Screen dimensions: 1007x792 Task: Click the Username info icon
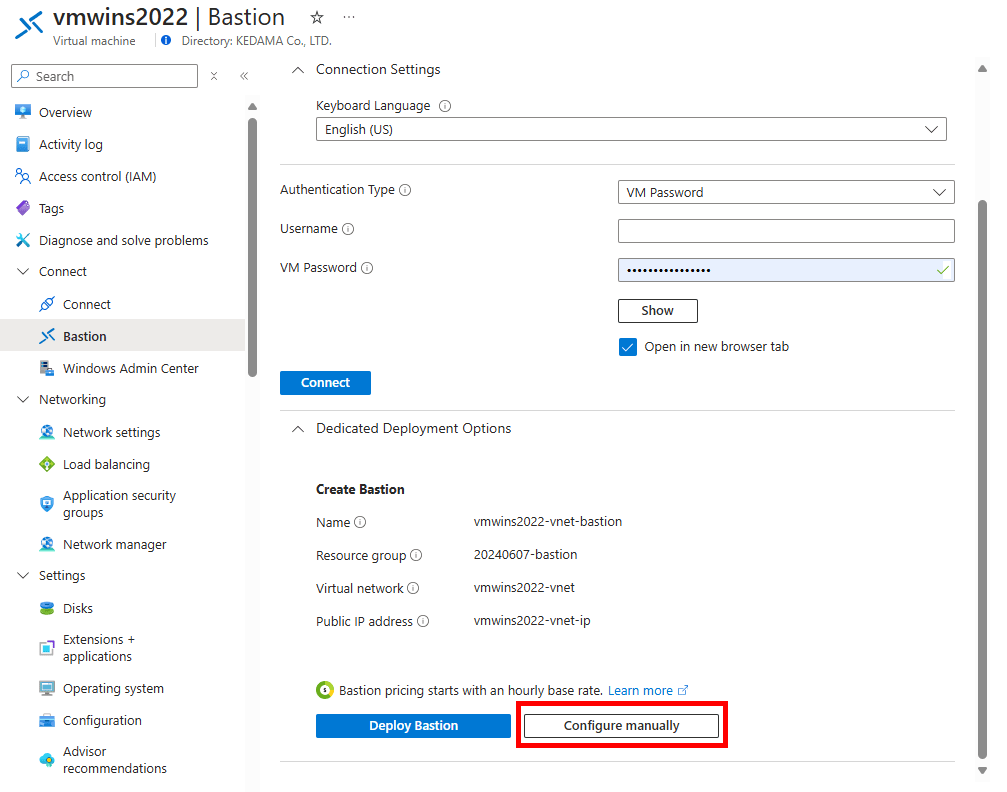click(348, 229)
